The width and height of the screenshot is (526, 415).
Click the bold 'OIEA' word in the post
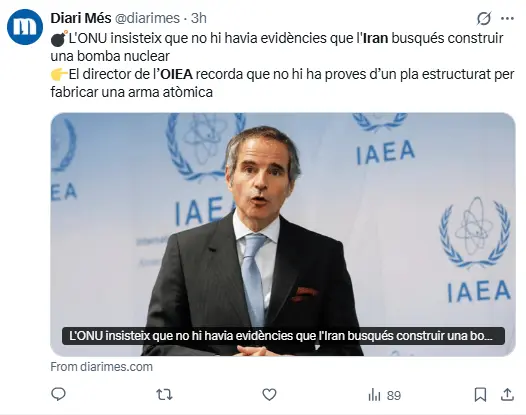pos(176,74)
